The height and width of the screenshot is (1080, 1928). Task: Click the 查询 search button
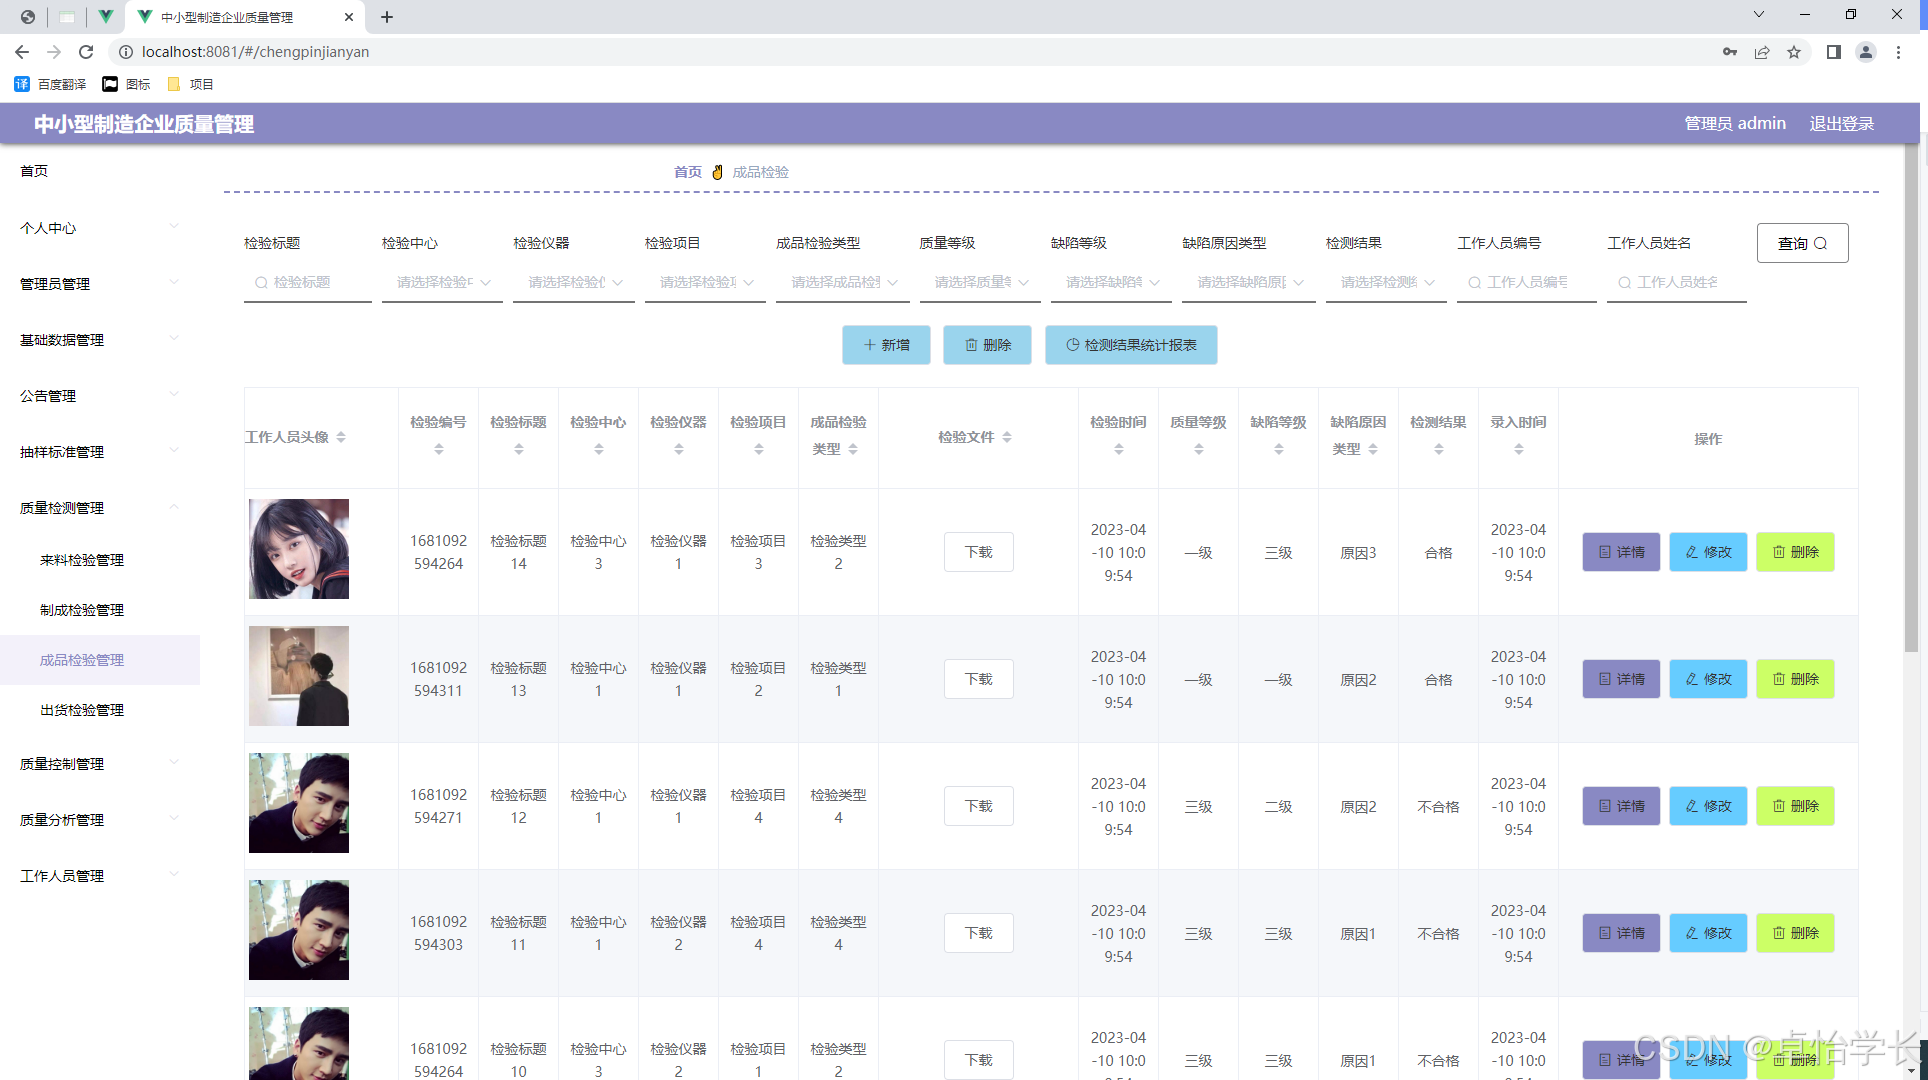tap(1802, 243)
